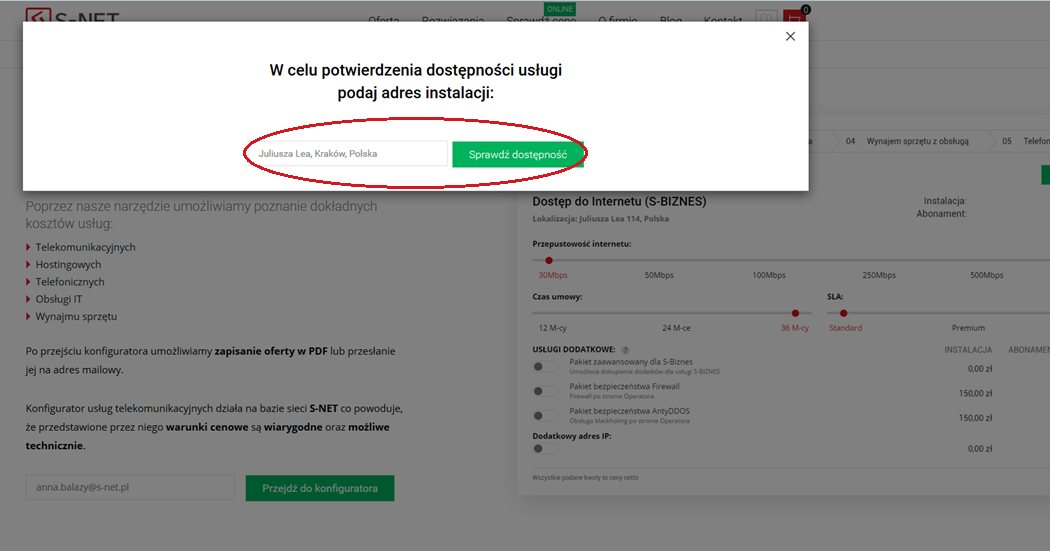
Task: Open the O firmie menu item
Action: [617, 19]
